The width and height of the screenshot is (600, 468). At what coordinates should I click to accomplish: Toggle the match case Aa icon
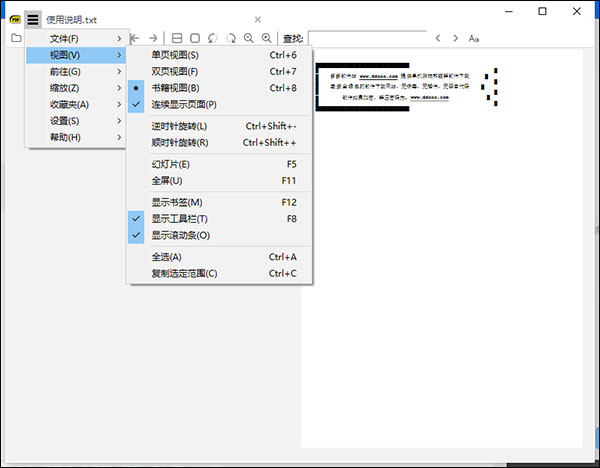tap(474, 38)
